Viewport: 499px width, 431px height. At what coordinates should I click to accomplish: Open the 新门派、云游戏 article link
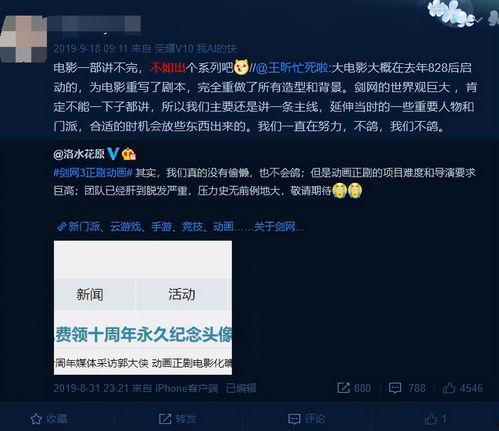[180, 227]
